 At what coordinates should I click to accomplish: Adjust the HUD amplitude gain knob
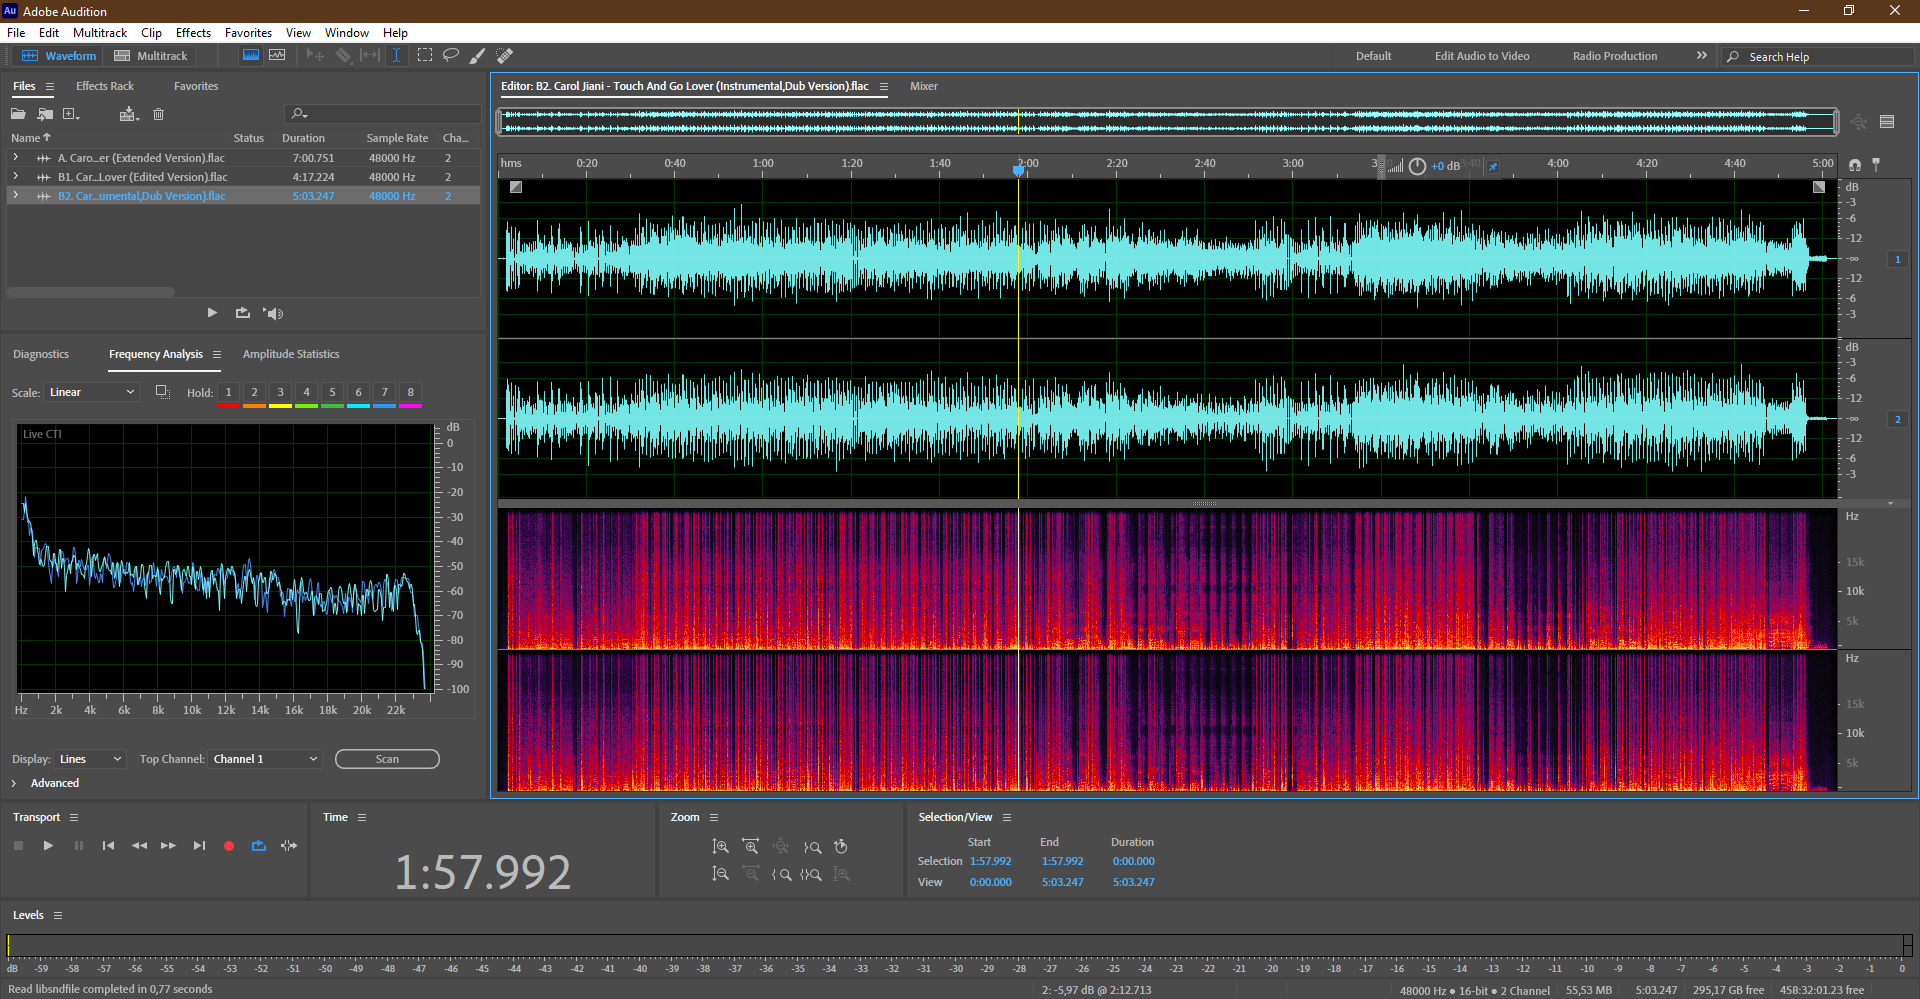pos(1417,166)
